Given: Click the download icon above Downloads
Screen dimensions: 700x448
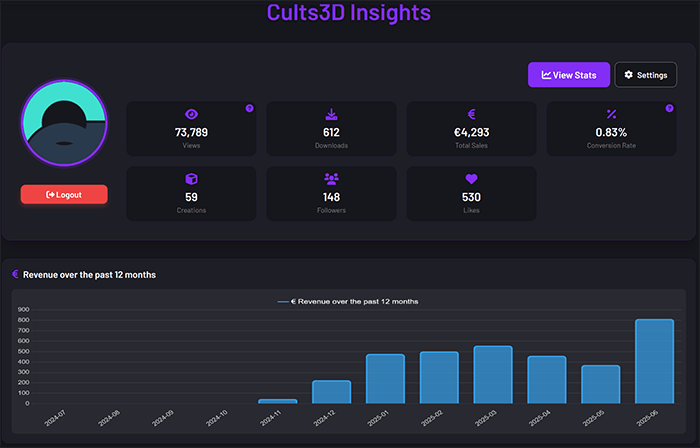Looking at the screenshot, I should [331, 115].
